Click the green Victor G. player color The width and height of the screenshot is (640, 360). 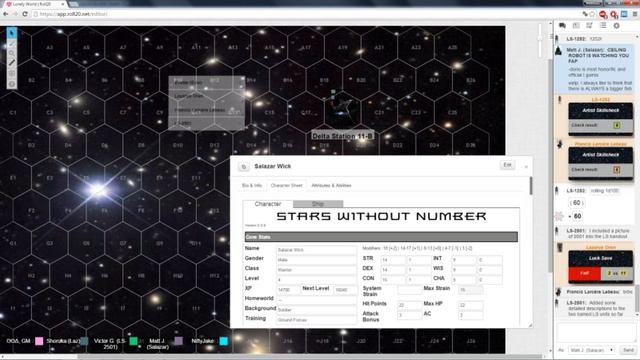[133, 341]
